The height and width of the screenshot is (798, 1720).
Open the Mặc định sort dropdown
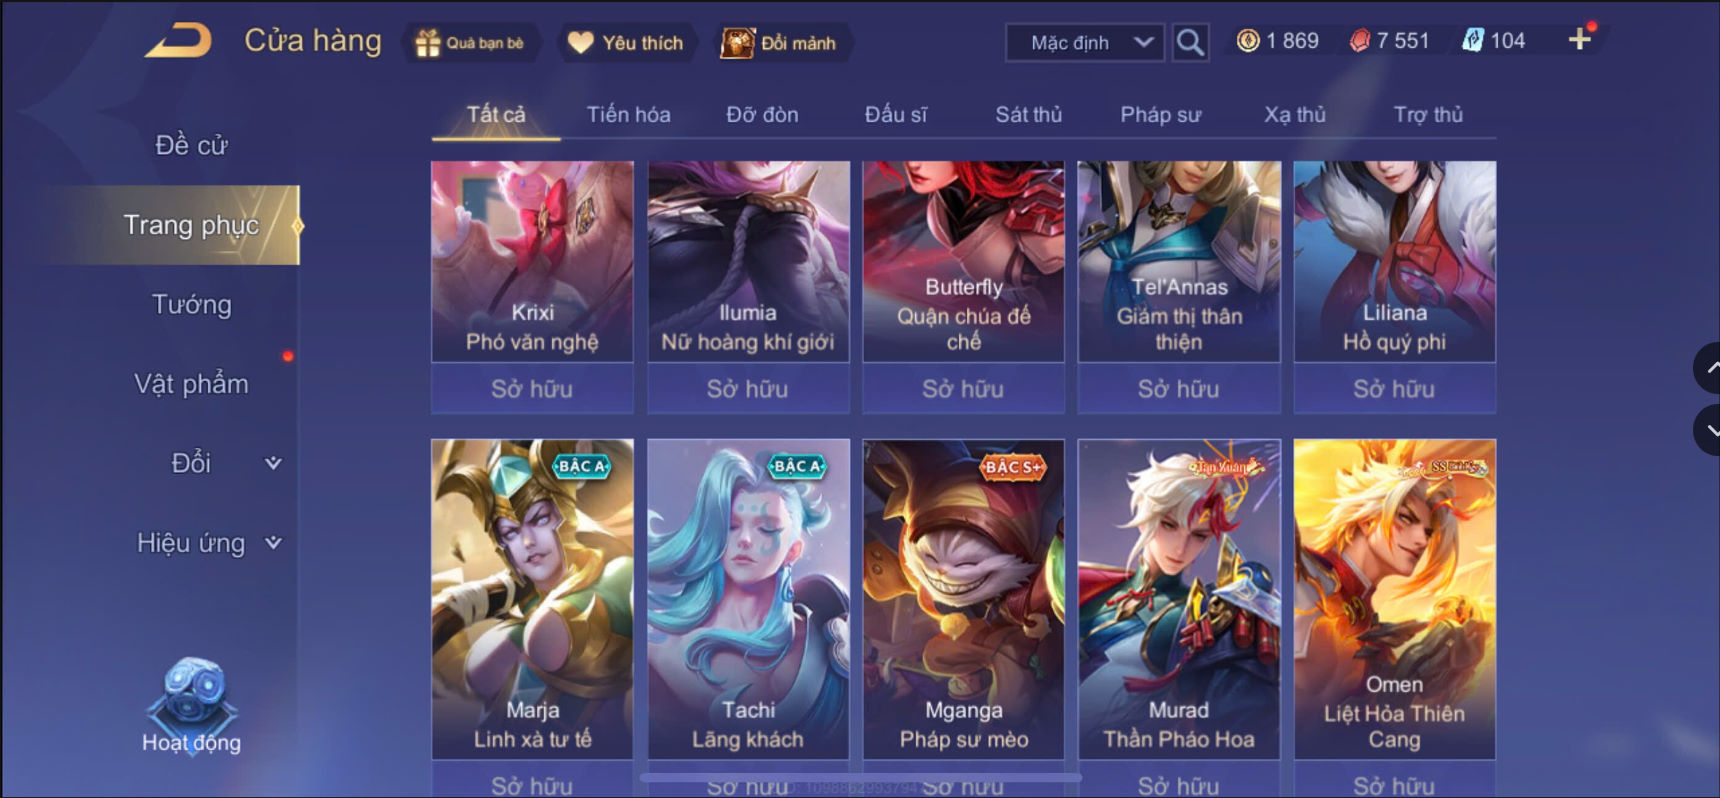tap(1085, 42)
